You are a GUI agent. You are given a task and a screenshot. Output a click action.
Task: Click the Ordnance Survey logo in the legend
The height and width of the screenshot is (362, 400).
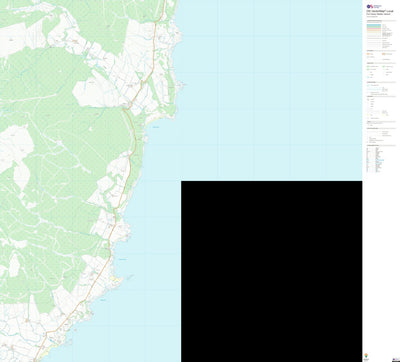tap(374, 6)
